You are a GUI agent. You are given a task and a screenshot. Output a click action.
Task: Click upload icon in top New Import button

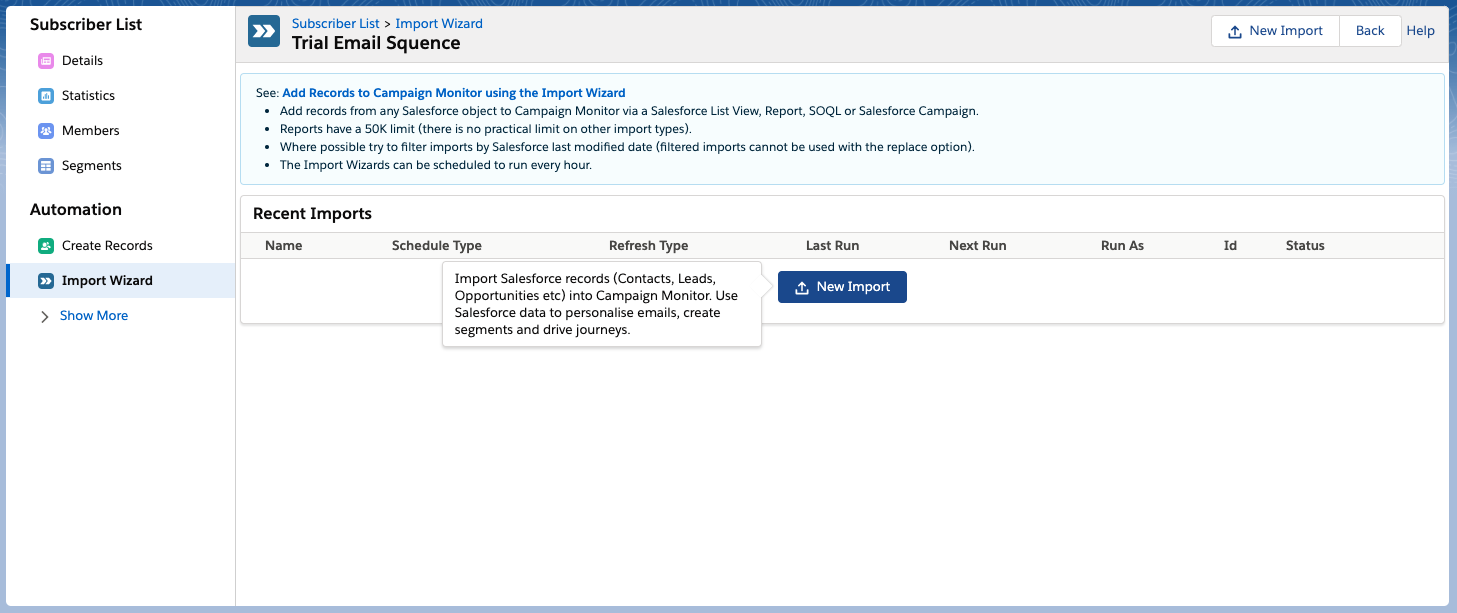click(1235, 31)
